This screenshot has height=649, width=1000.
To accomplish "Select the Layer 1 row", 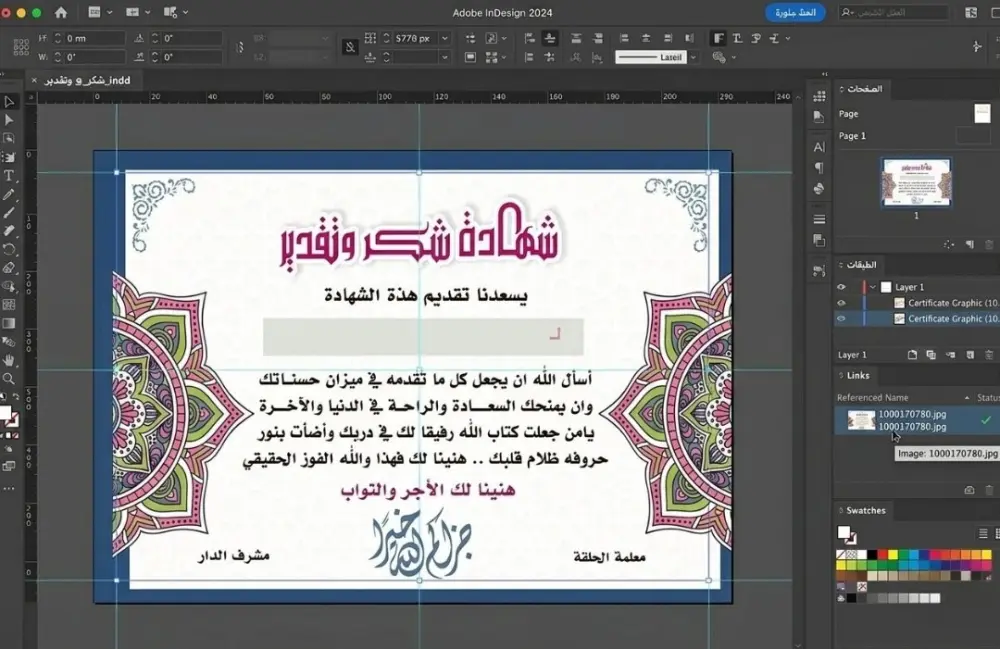I will [x=917, y=287].
